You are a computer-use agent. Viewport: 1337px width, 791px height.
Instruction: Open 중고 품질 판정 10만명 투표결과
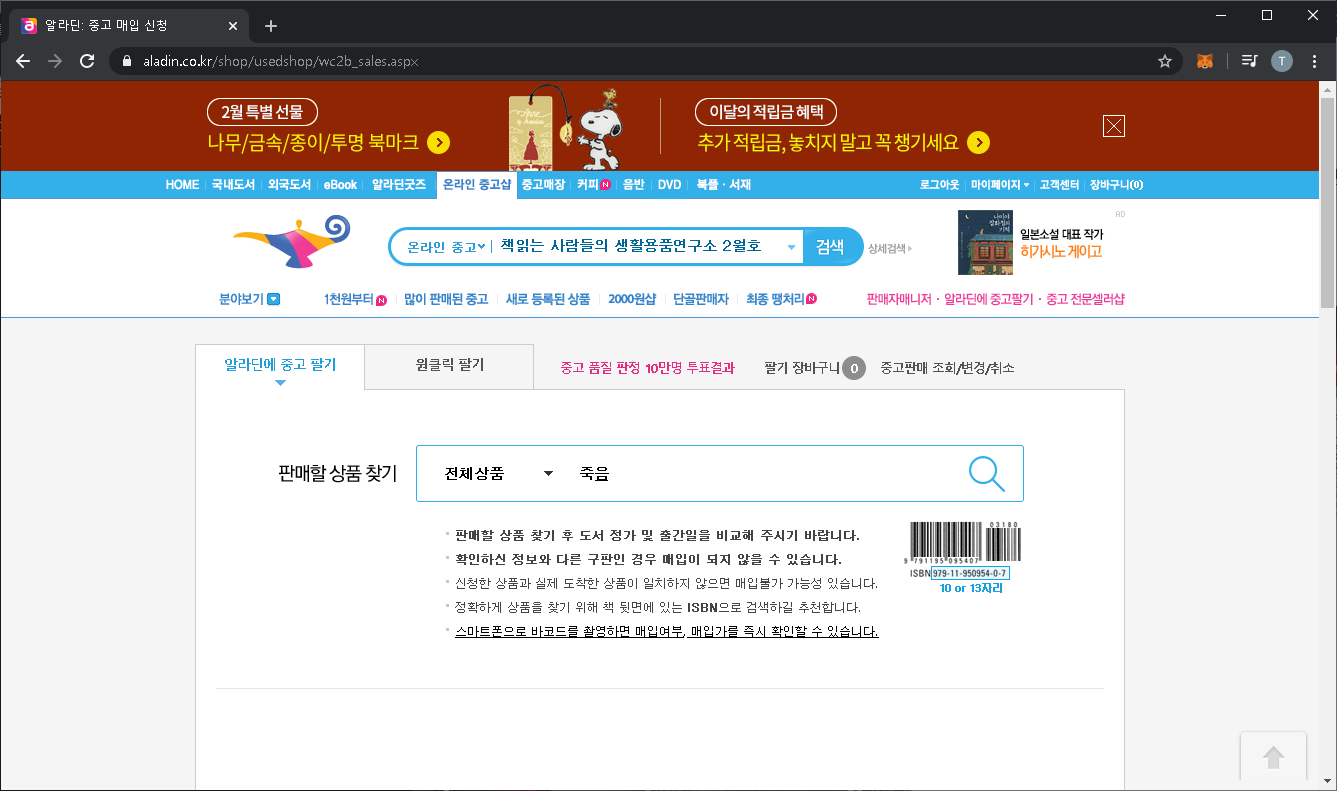point(647,368)
